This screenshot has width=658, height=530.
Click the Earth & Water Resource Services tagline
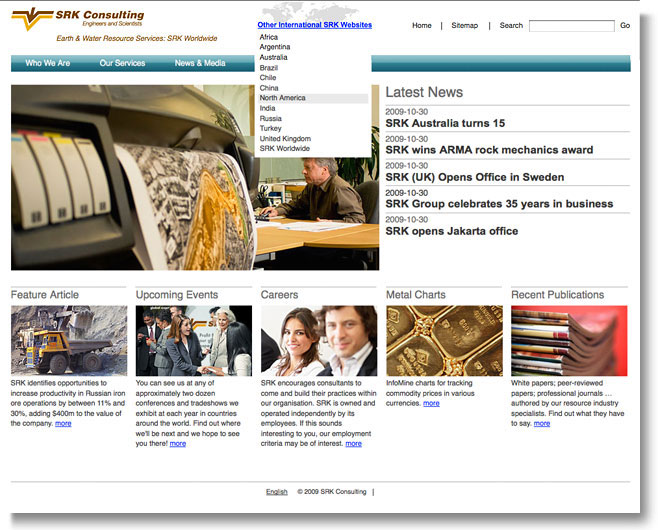pos(137,38)
